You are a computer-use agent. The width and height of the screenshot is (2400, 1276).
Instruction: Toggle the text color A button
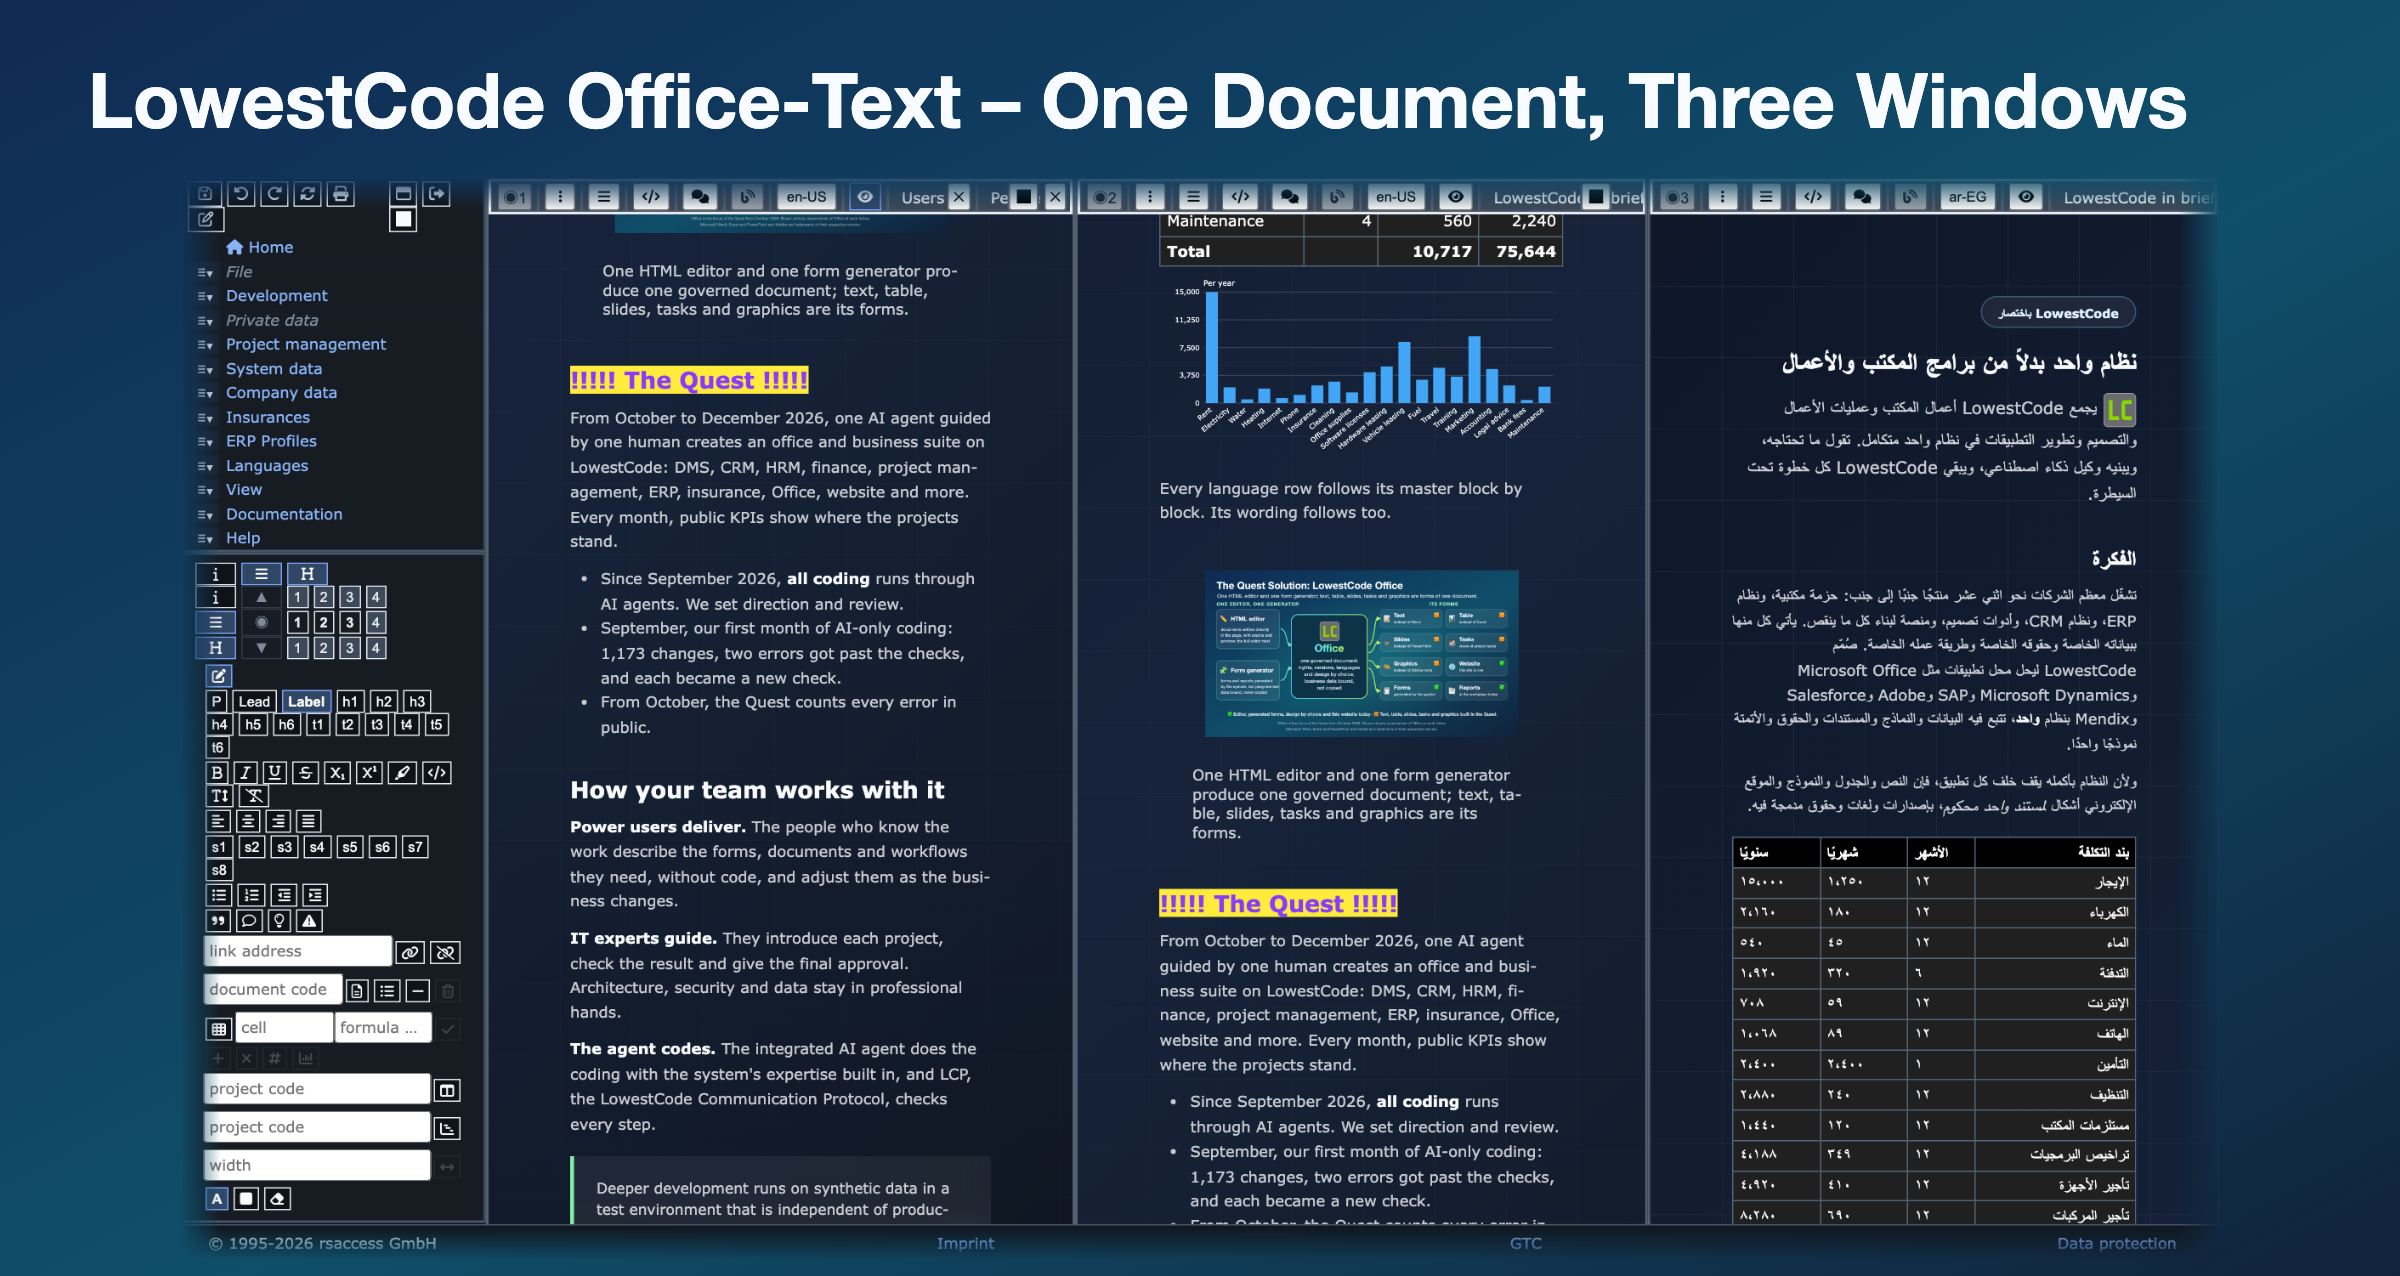217,1198
